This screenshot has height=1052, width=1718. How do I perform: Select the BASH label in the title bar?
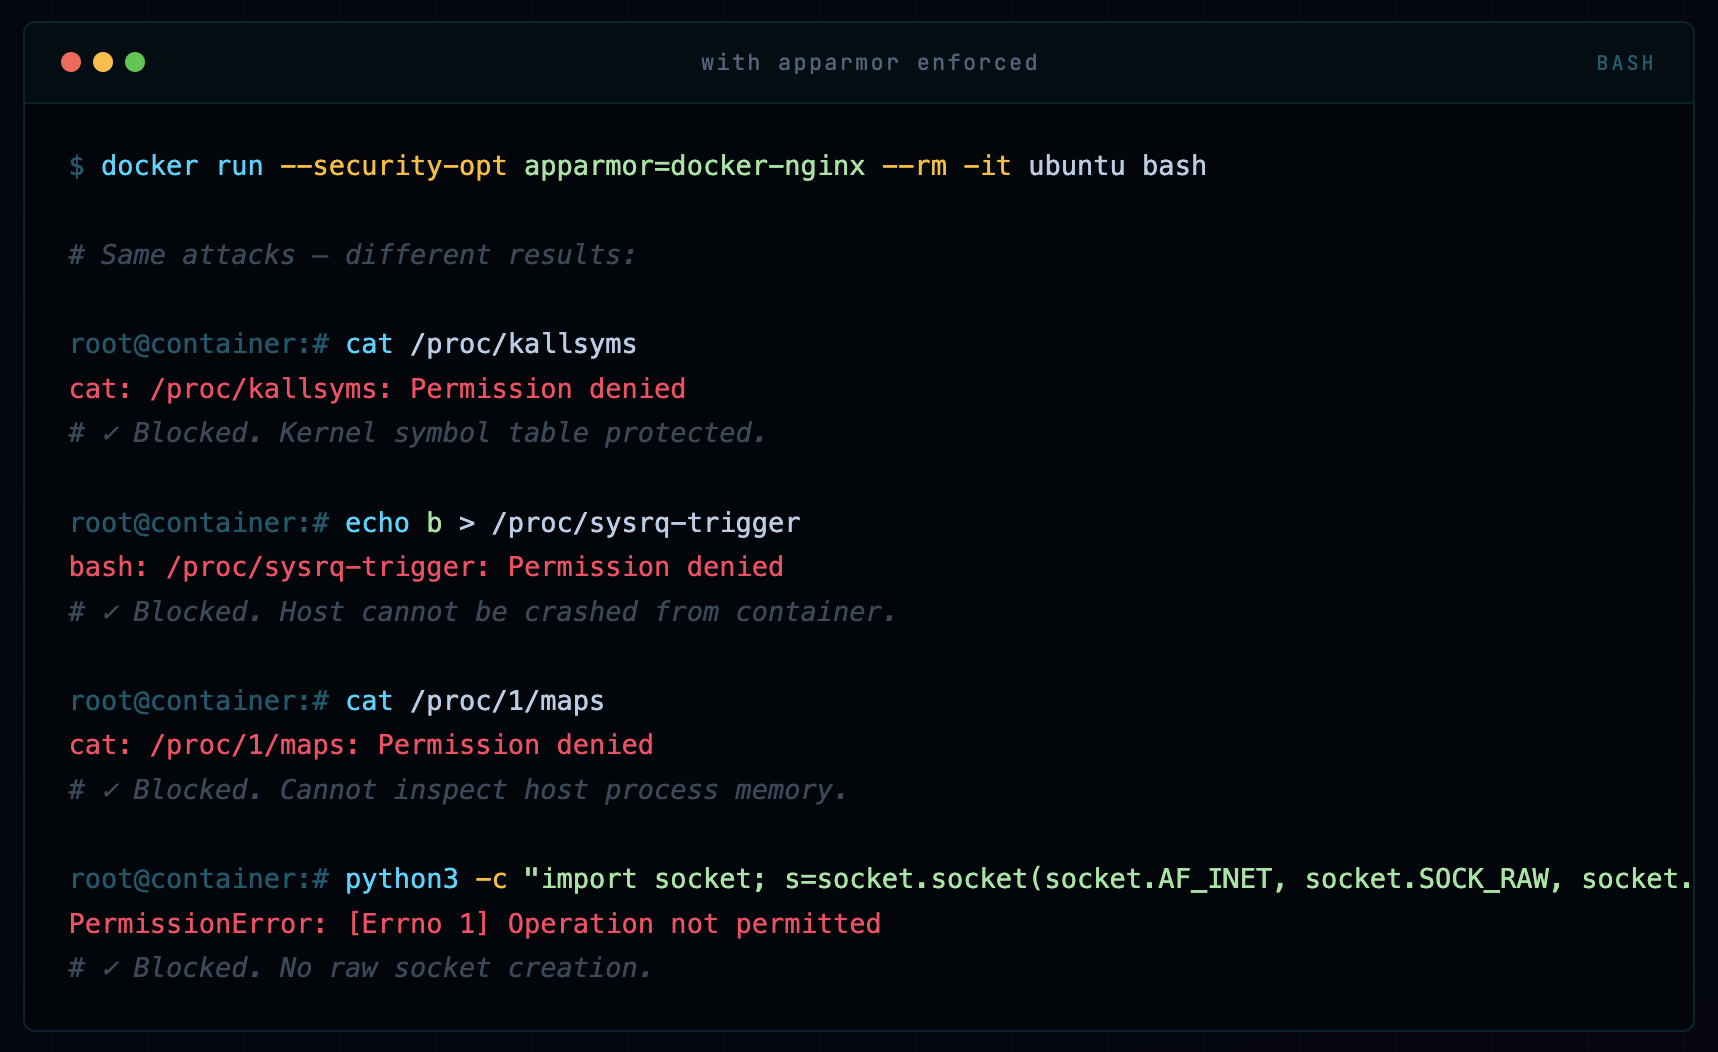tap(1625, 63)
